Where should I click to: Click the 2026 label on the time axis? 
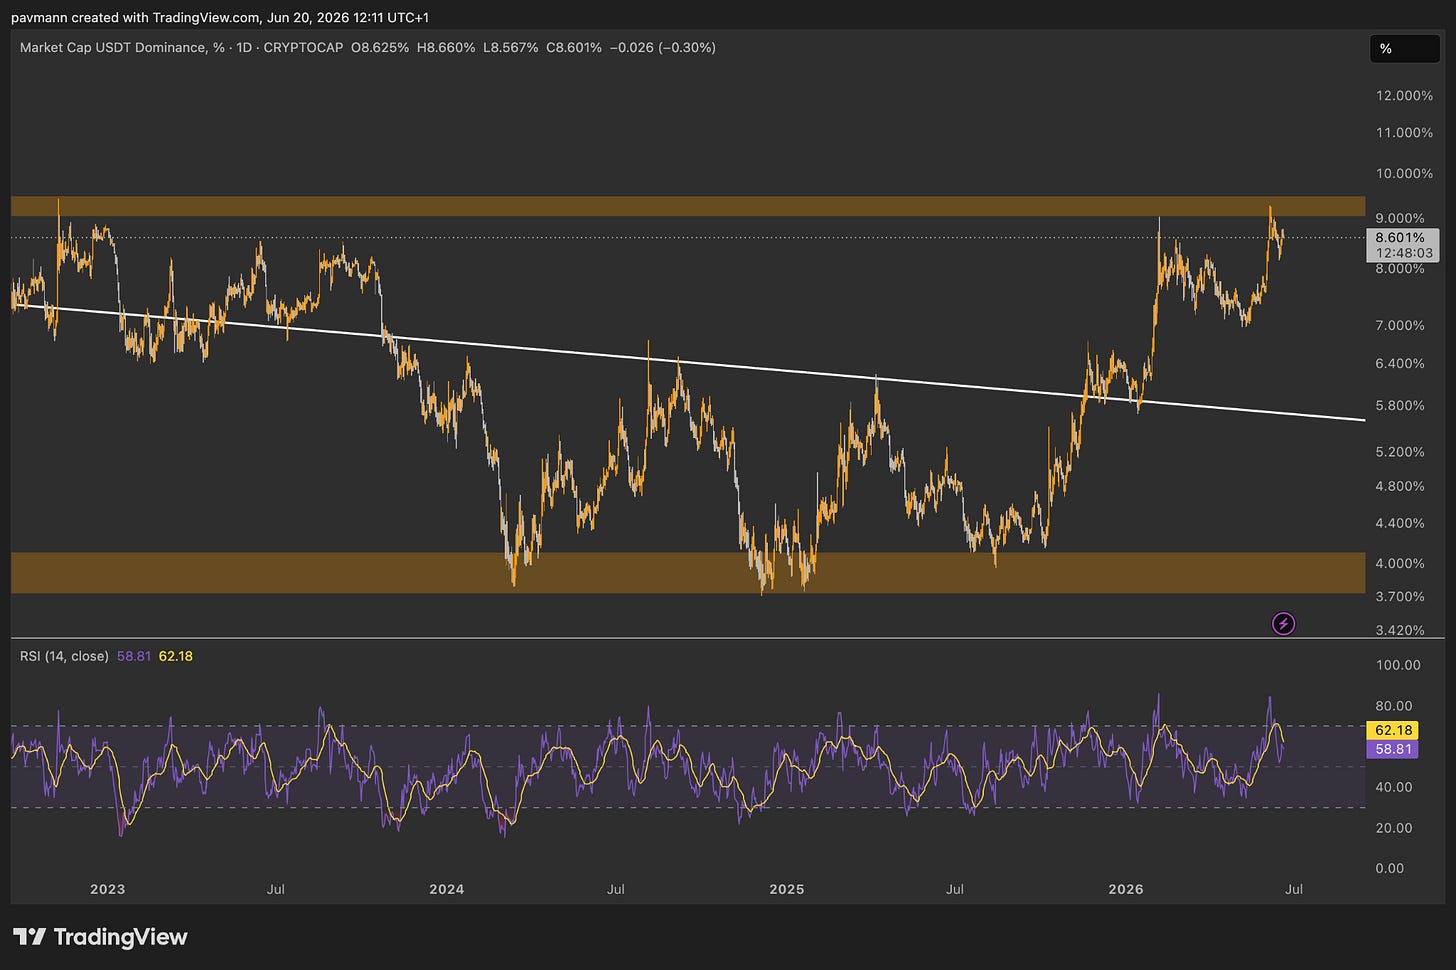[x=1126, y=889]
